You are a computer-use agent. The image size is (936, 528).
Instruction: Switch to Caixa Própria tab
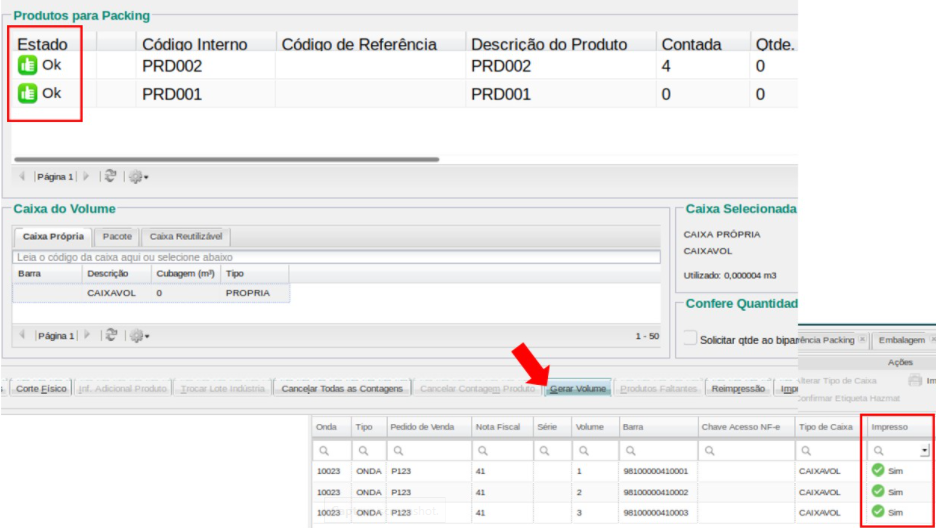[53, 236]
